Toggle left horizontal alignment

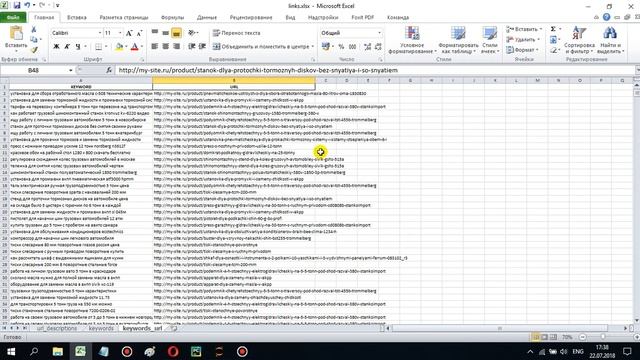155,47
